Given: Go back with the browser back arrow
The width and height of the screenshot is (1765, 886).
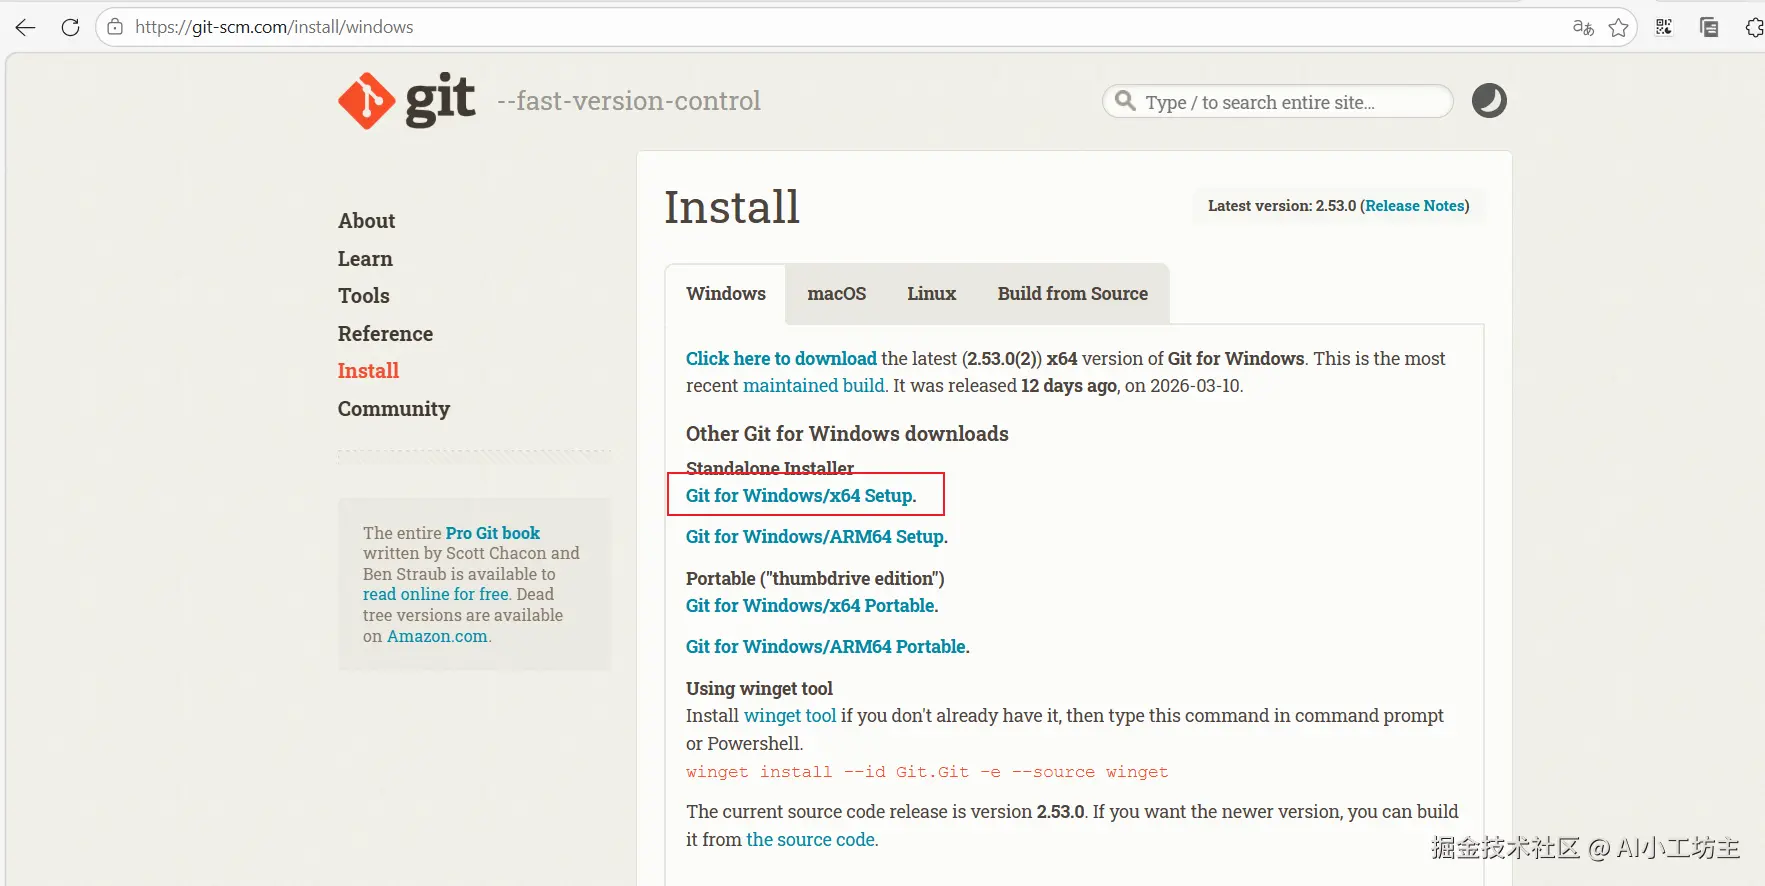Looking at the screenshot, I should tap(25, 27).
